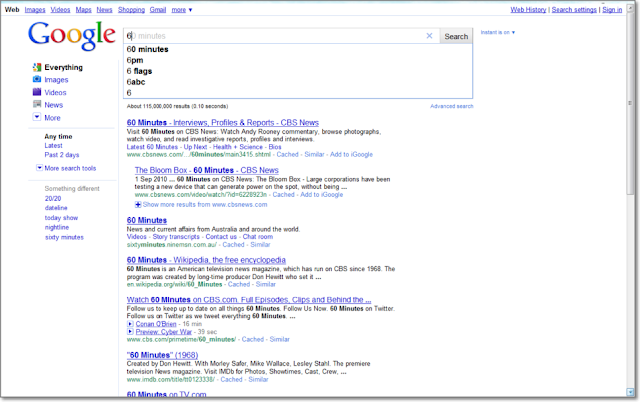Click the Sign in link

[x=612, y=10]
